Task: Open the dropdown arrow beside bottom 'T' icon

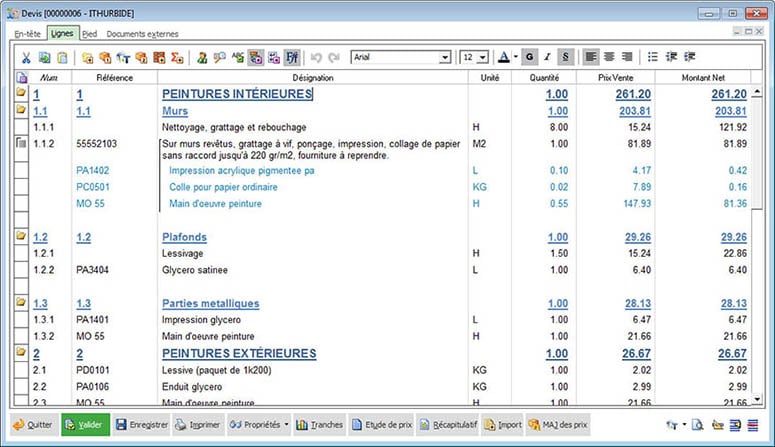Action: (x=684, y=425)
